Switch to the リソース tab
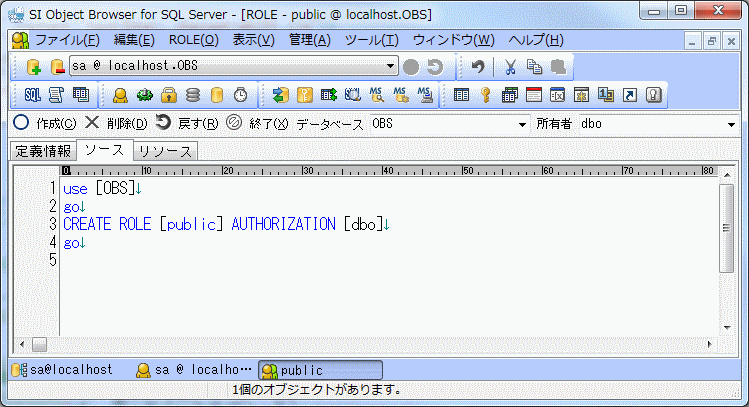The image size is (749, 407). tap(165, 151)
